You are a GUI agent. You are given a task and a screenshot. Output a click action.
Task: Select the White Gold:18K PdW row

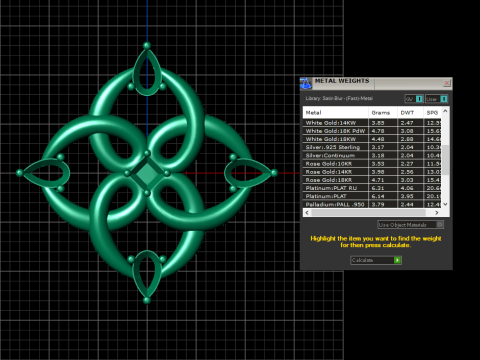click(x=372, y=131)
